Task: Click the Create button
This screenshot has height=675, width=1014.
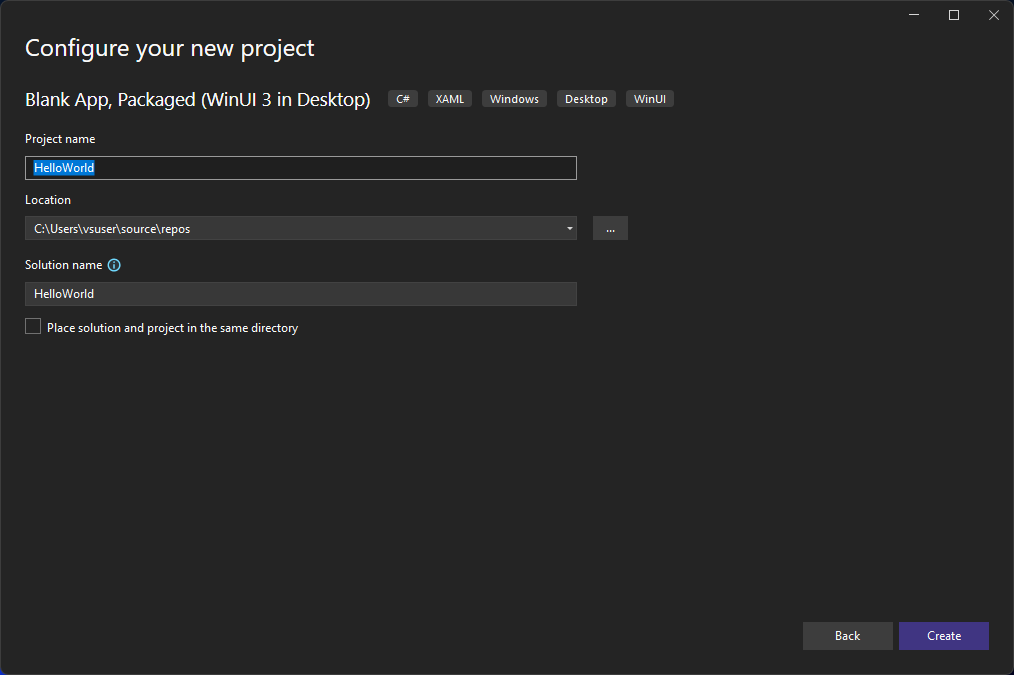Action: [942, 635]
